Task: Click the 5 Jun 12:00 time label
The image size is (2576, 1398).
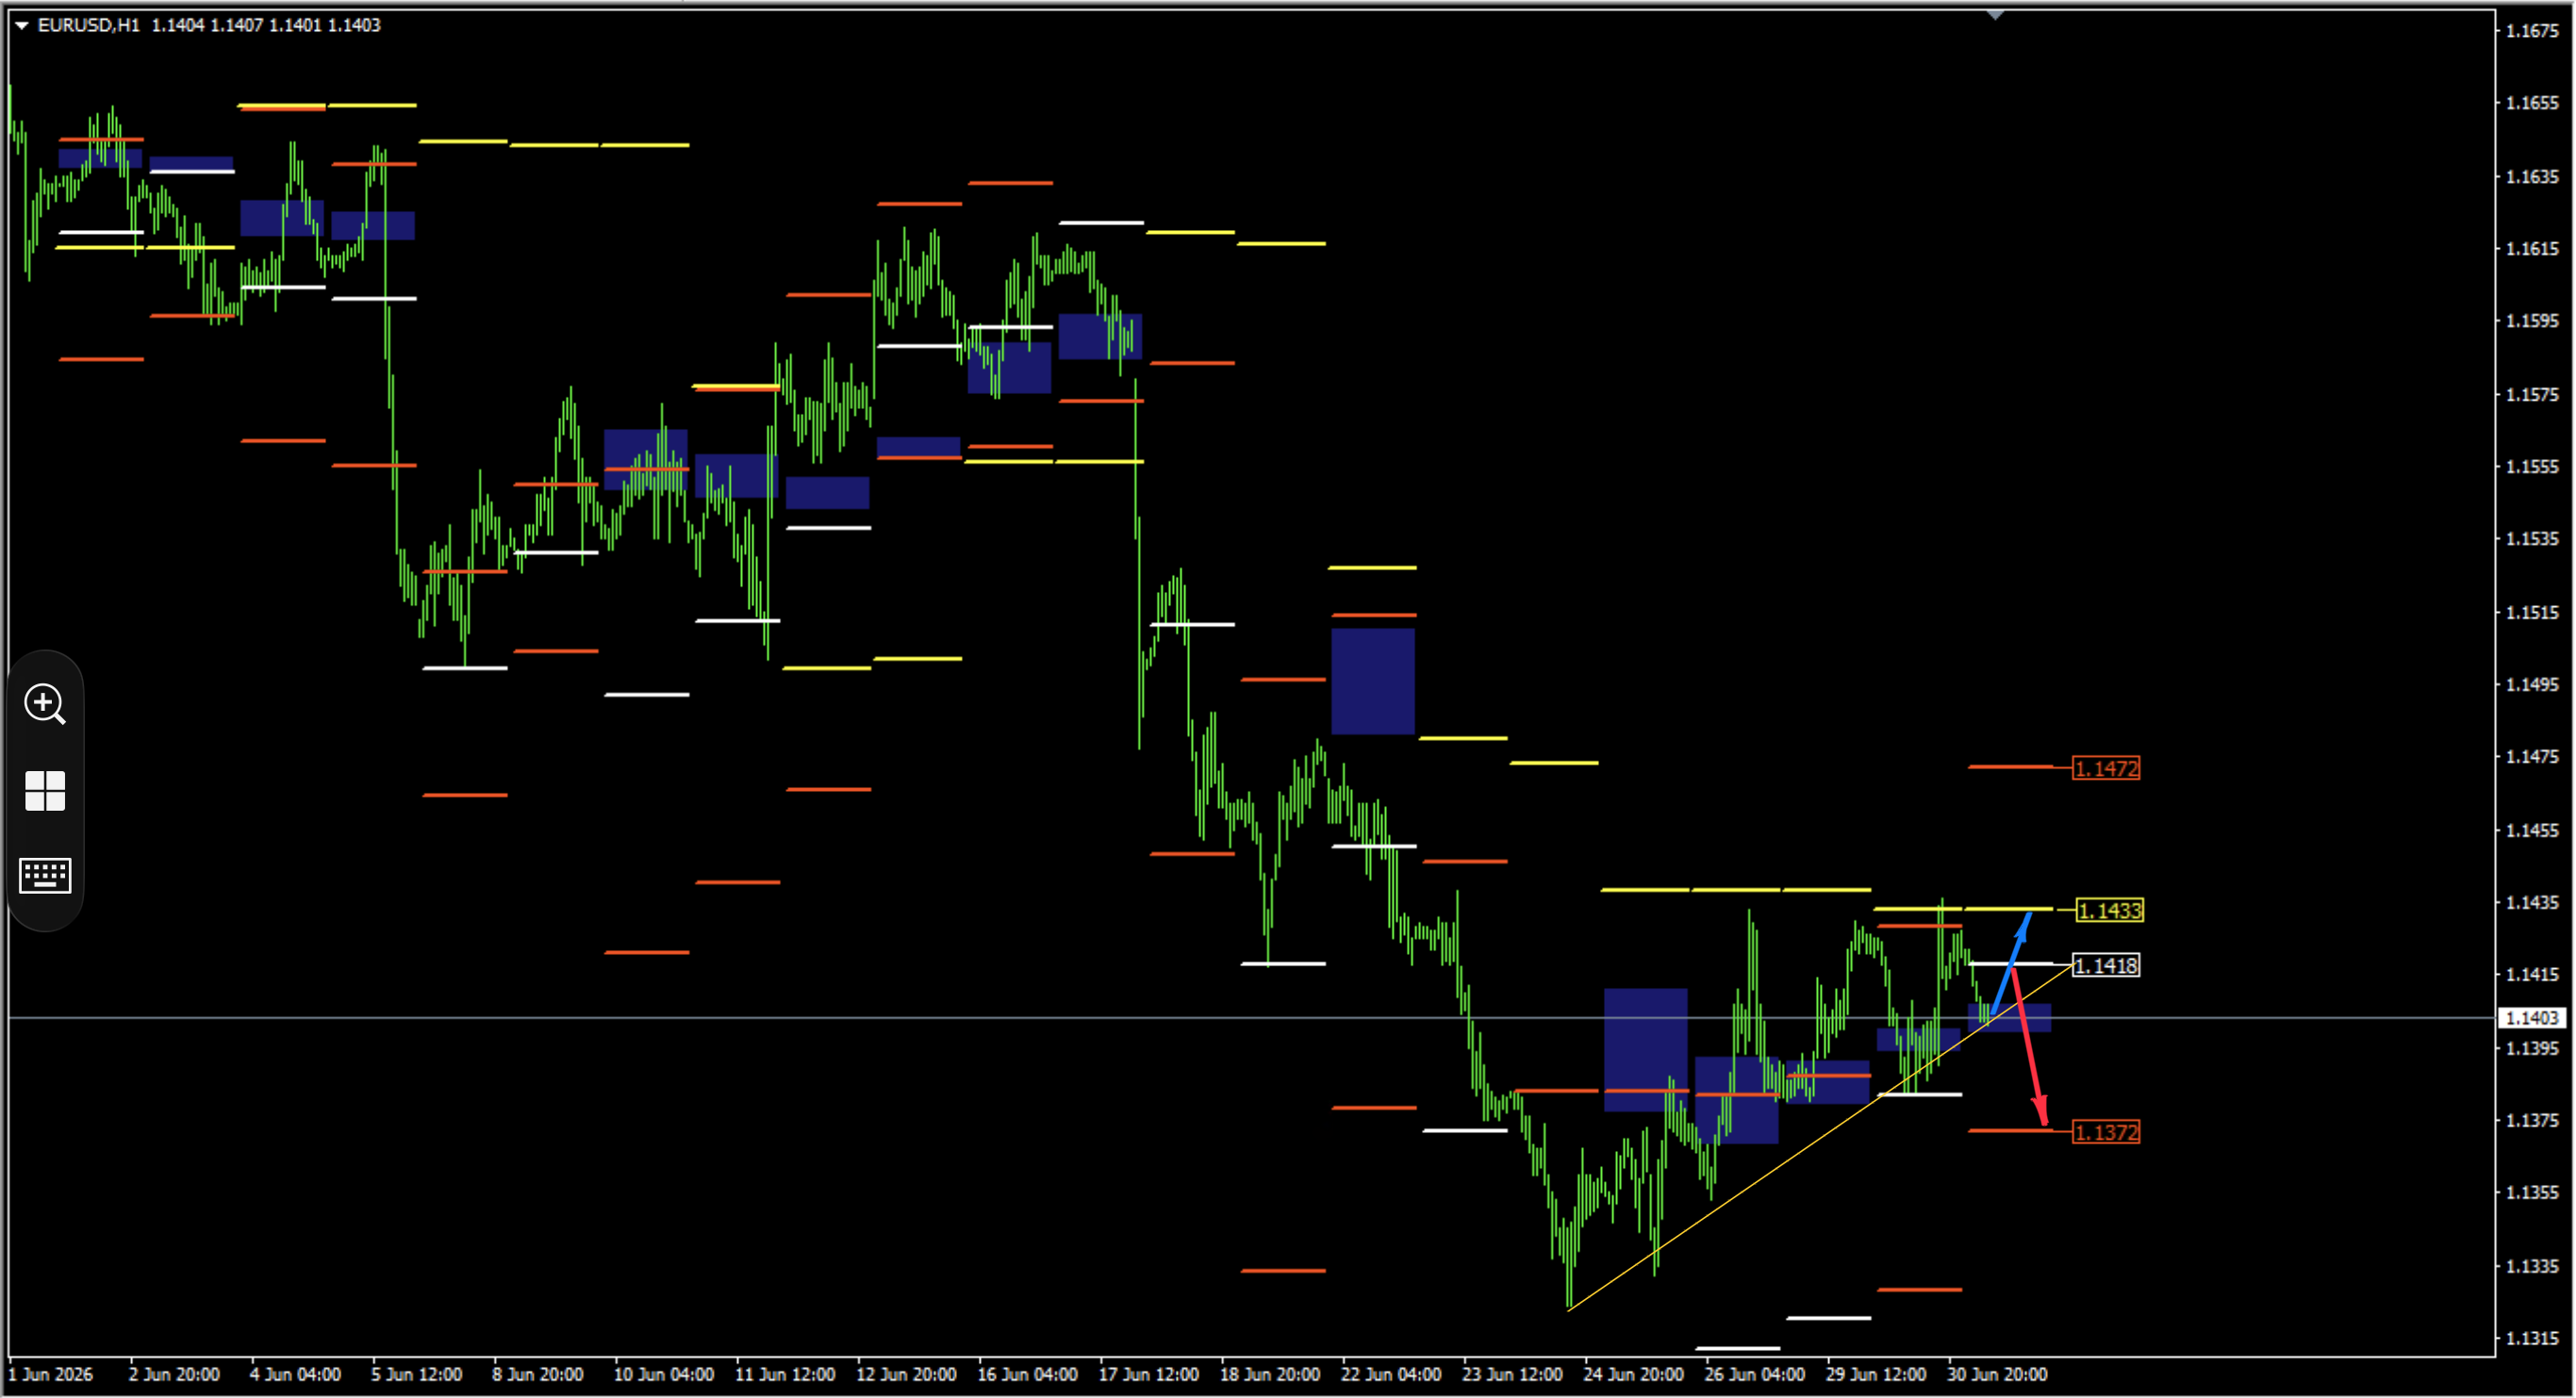Action: click(x=416, y=1375)
